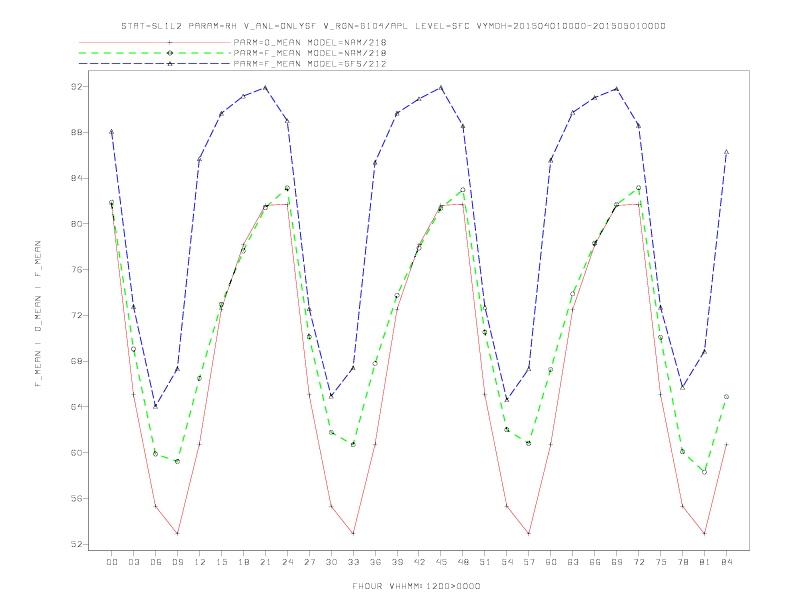Click x-axis forecast hour label 72

[x=638, y=562]
